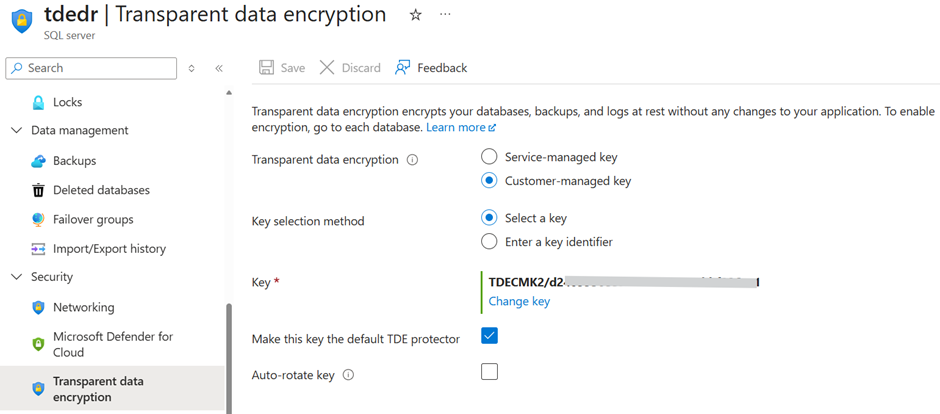This screenshot has height=414, width=940.
Task: Click the Microsoft Defender for Cloud icon
Action: tap(38, 344)
